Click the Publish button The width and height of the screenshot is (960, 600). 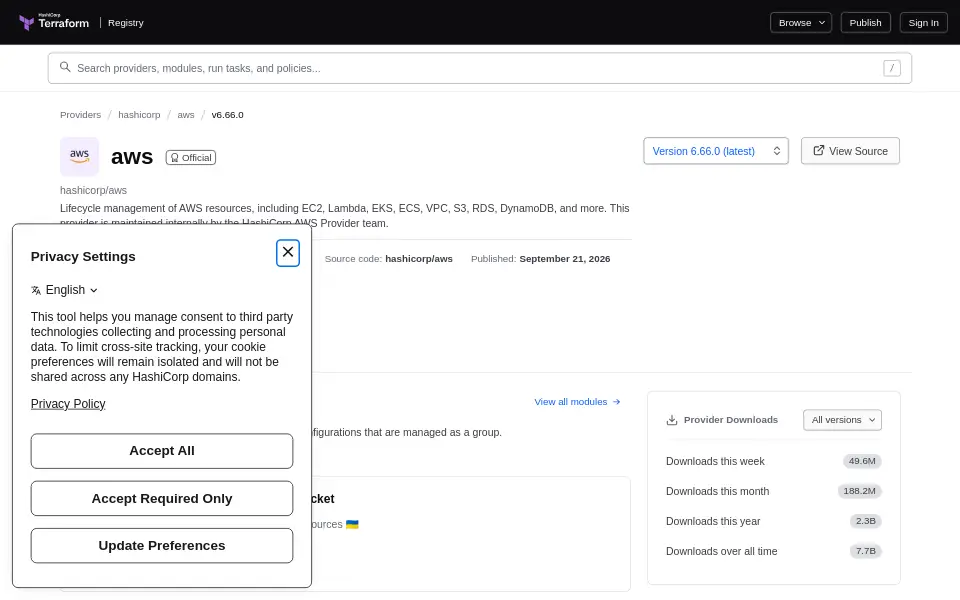pos(865,23)
